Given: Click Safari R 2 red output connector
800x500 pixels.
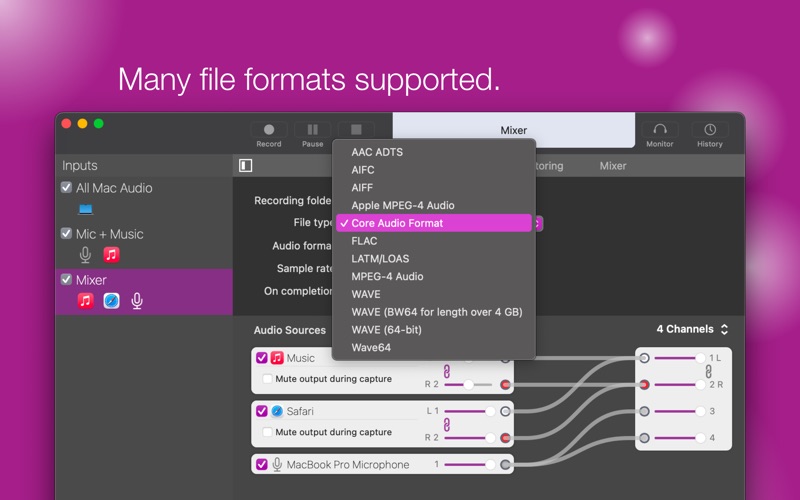Looking at the screenshot, I should [505, 438].
